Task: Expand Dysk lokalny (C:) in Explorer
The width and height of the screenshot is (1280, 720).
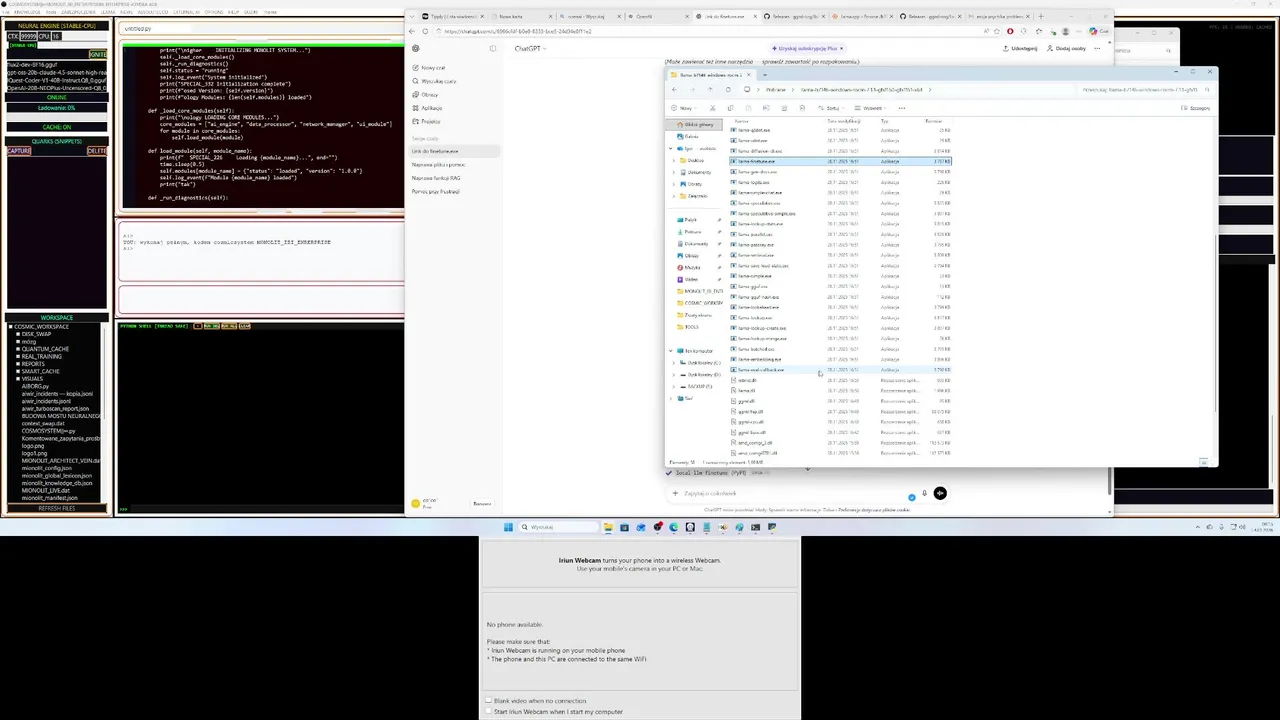Action: tap(676, 363)
